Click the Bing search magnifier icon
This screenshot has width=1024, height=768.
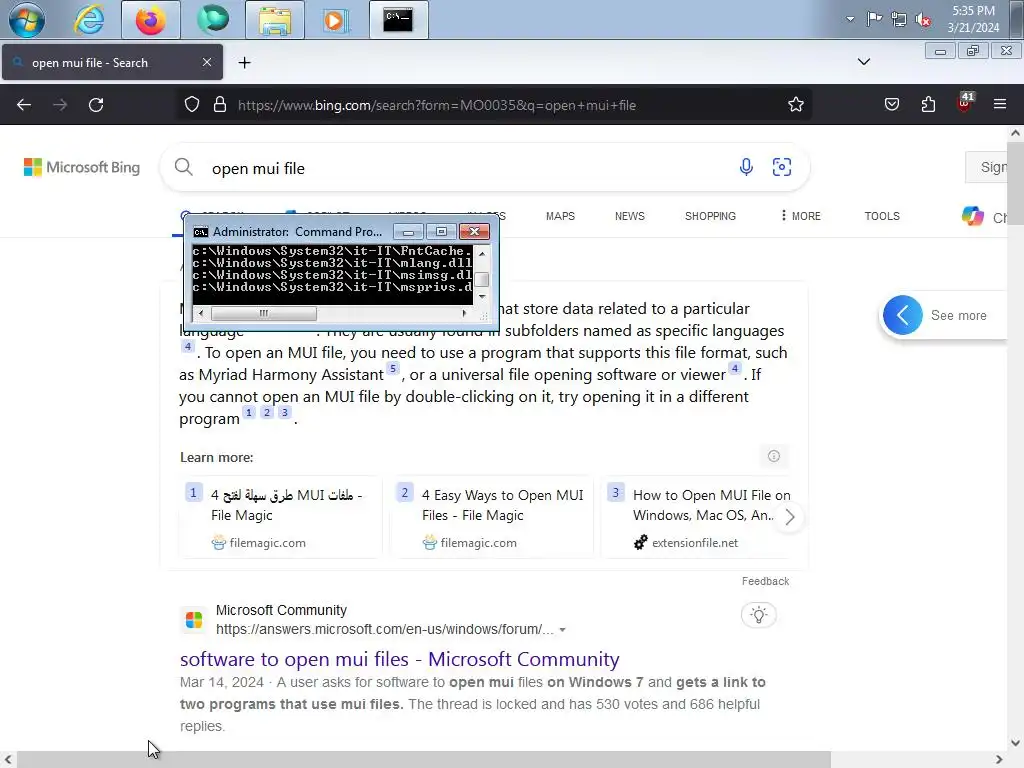(x=184, y=167)
